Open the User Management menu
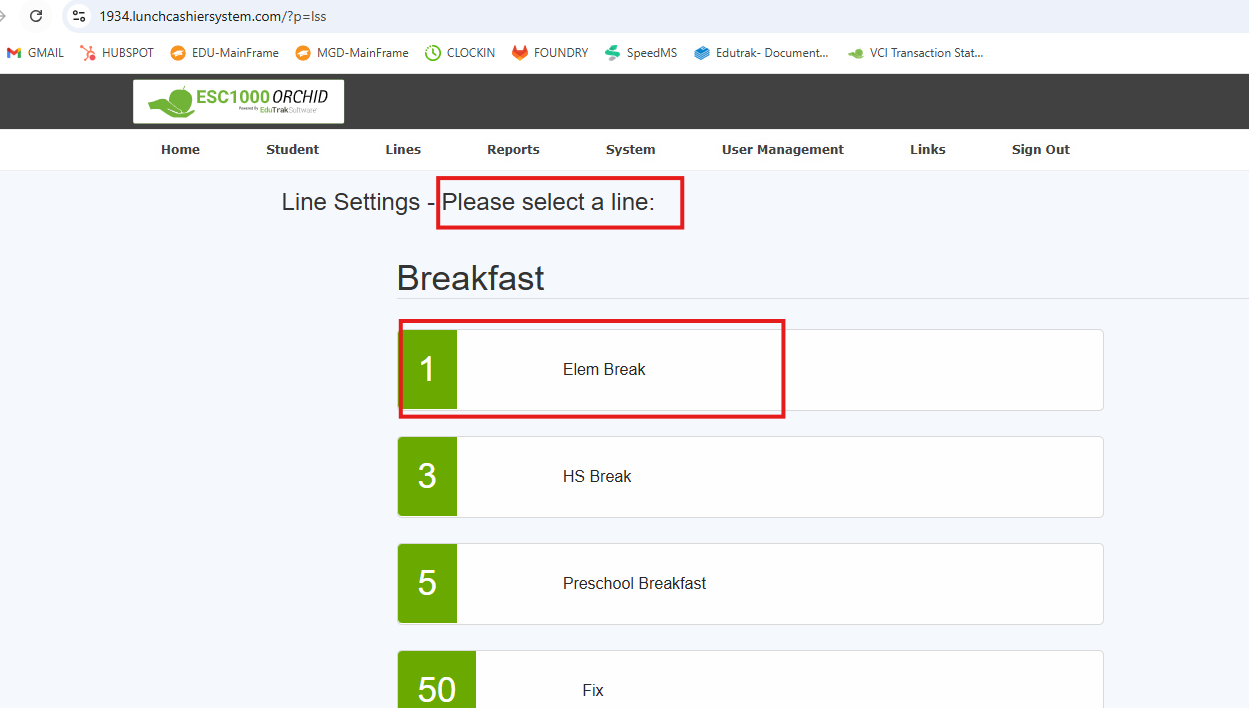 [x=782, y=150]
